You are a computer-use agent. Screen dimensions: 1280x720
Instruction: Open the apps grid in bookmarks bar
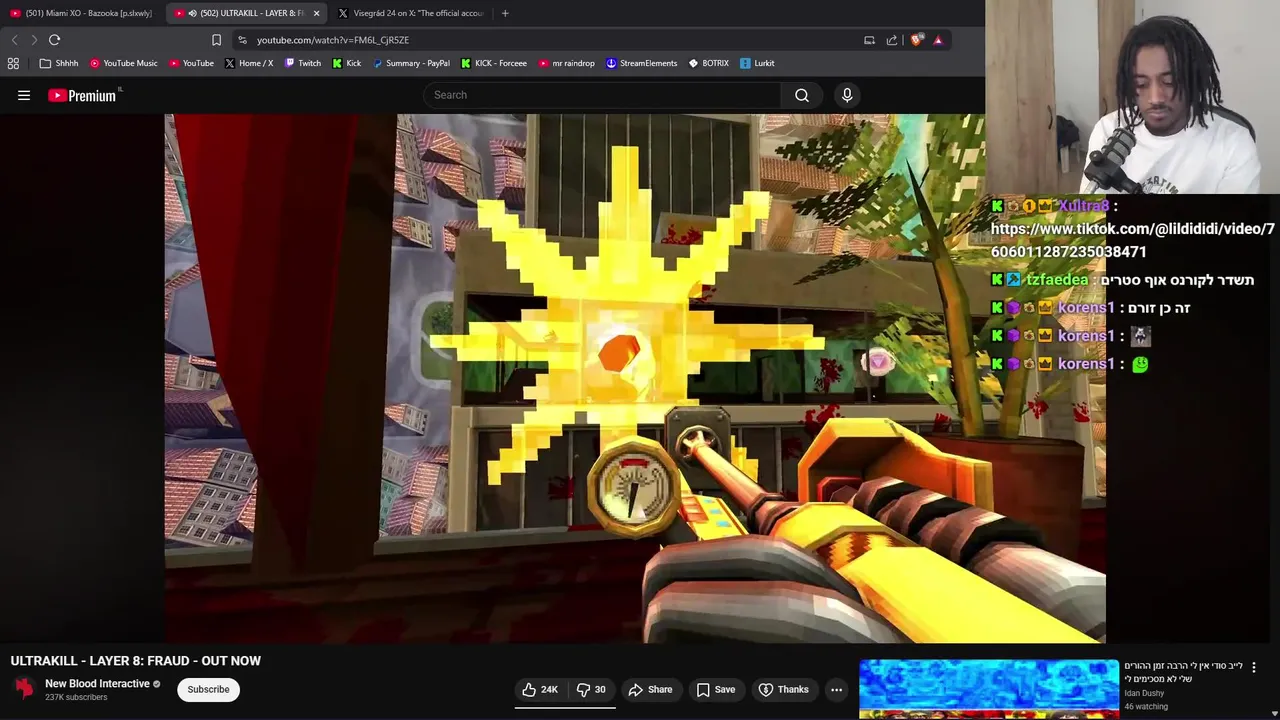pos(13,63)
